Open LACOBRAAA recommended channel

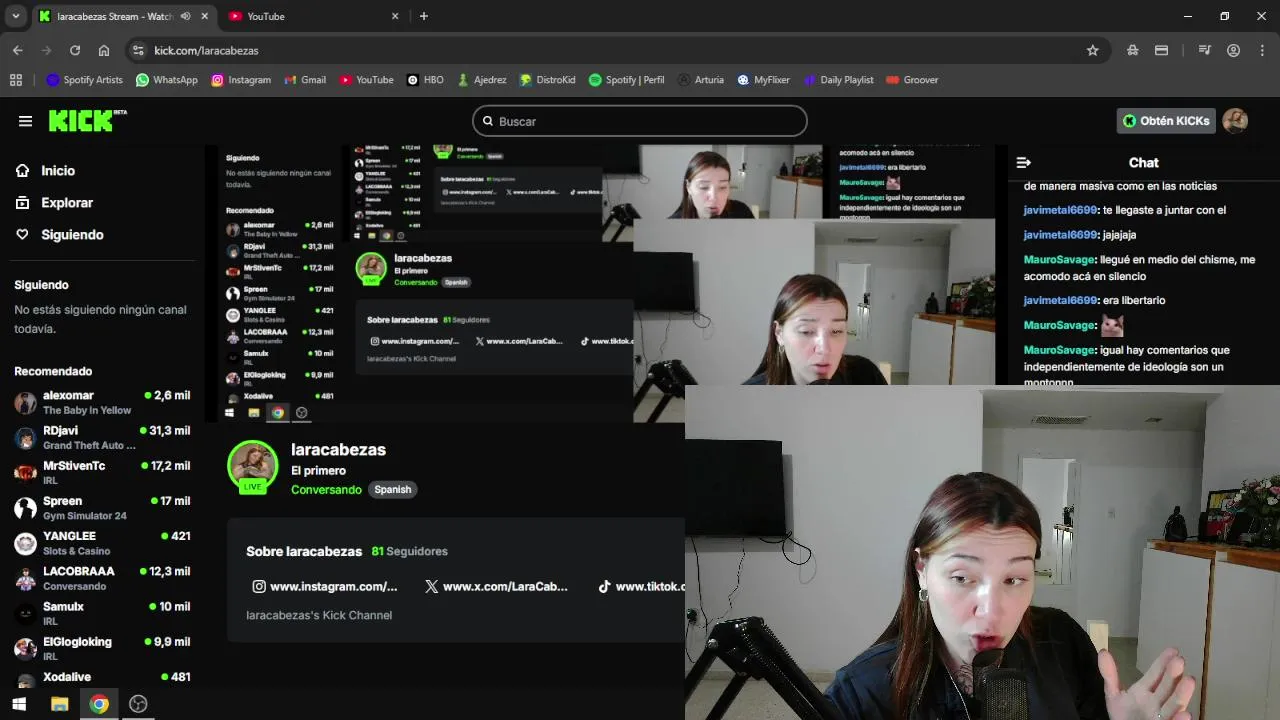click(102, 578)
